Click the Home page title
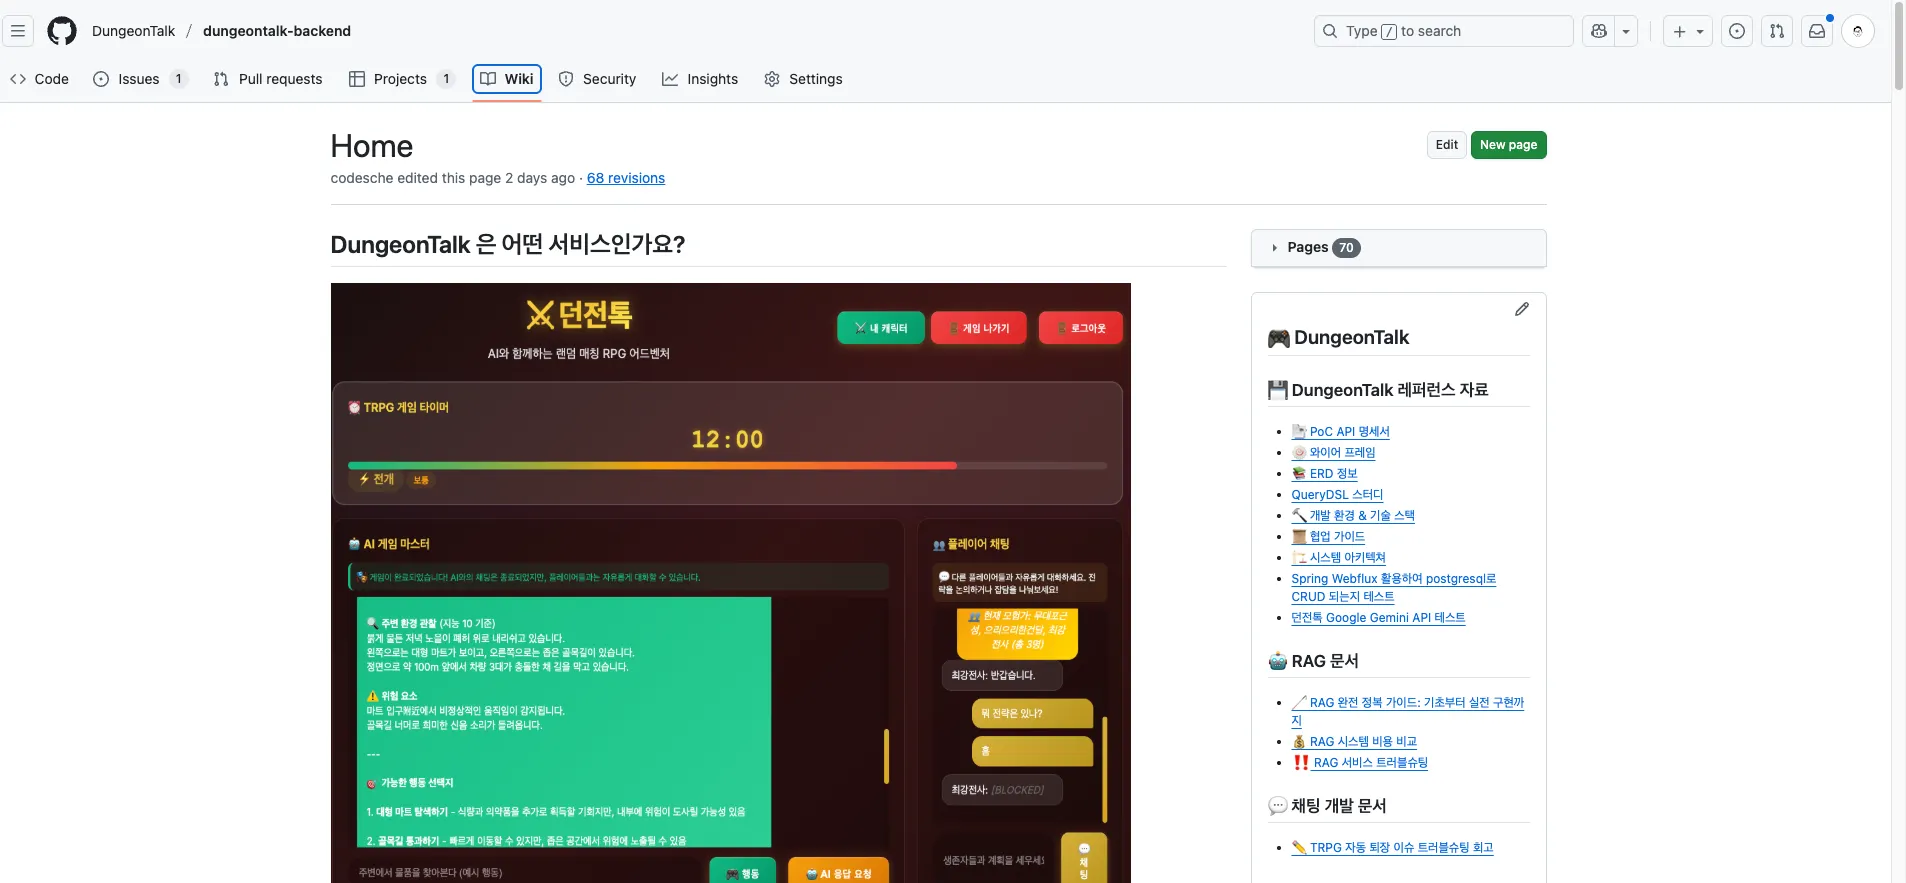Image resolution: width=1906 pixels, height=883 pixels. click(x=372, y=146)
